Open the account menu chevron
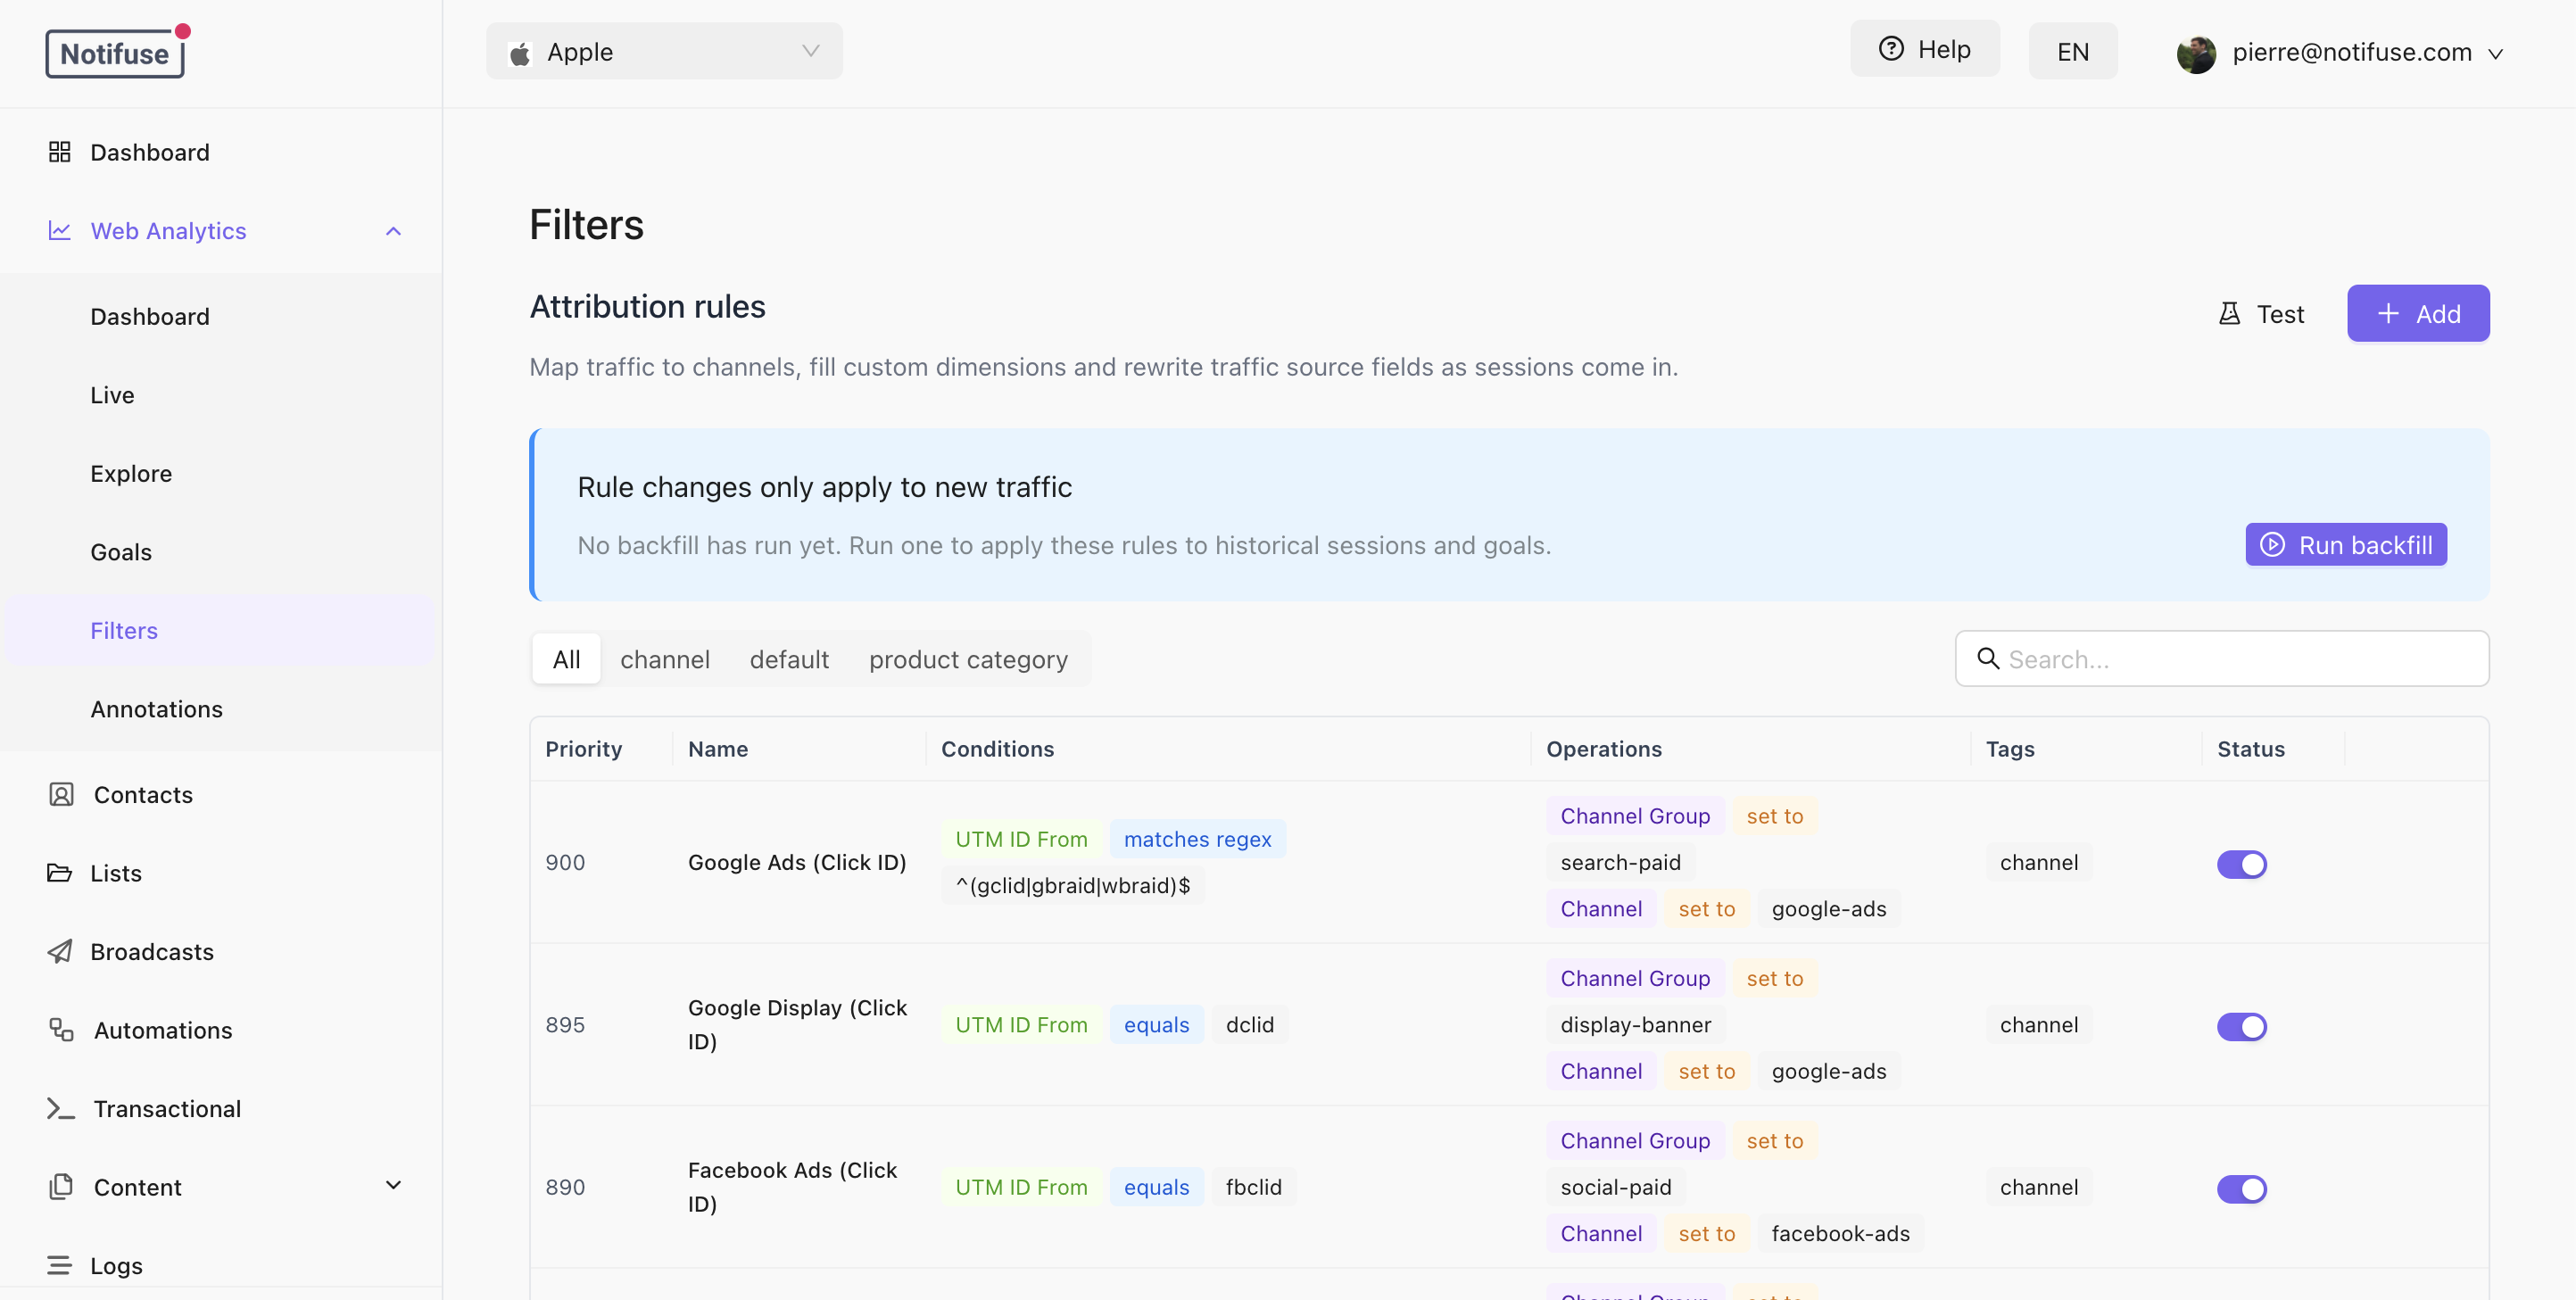Screen dimensions: 2576x1300 [x=2495, y=54]
